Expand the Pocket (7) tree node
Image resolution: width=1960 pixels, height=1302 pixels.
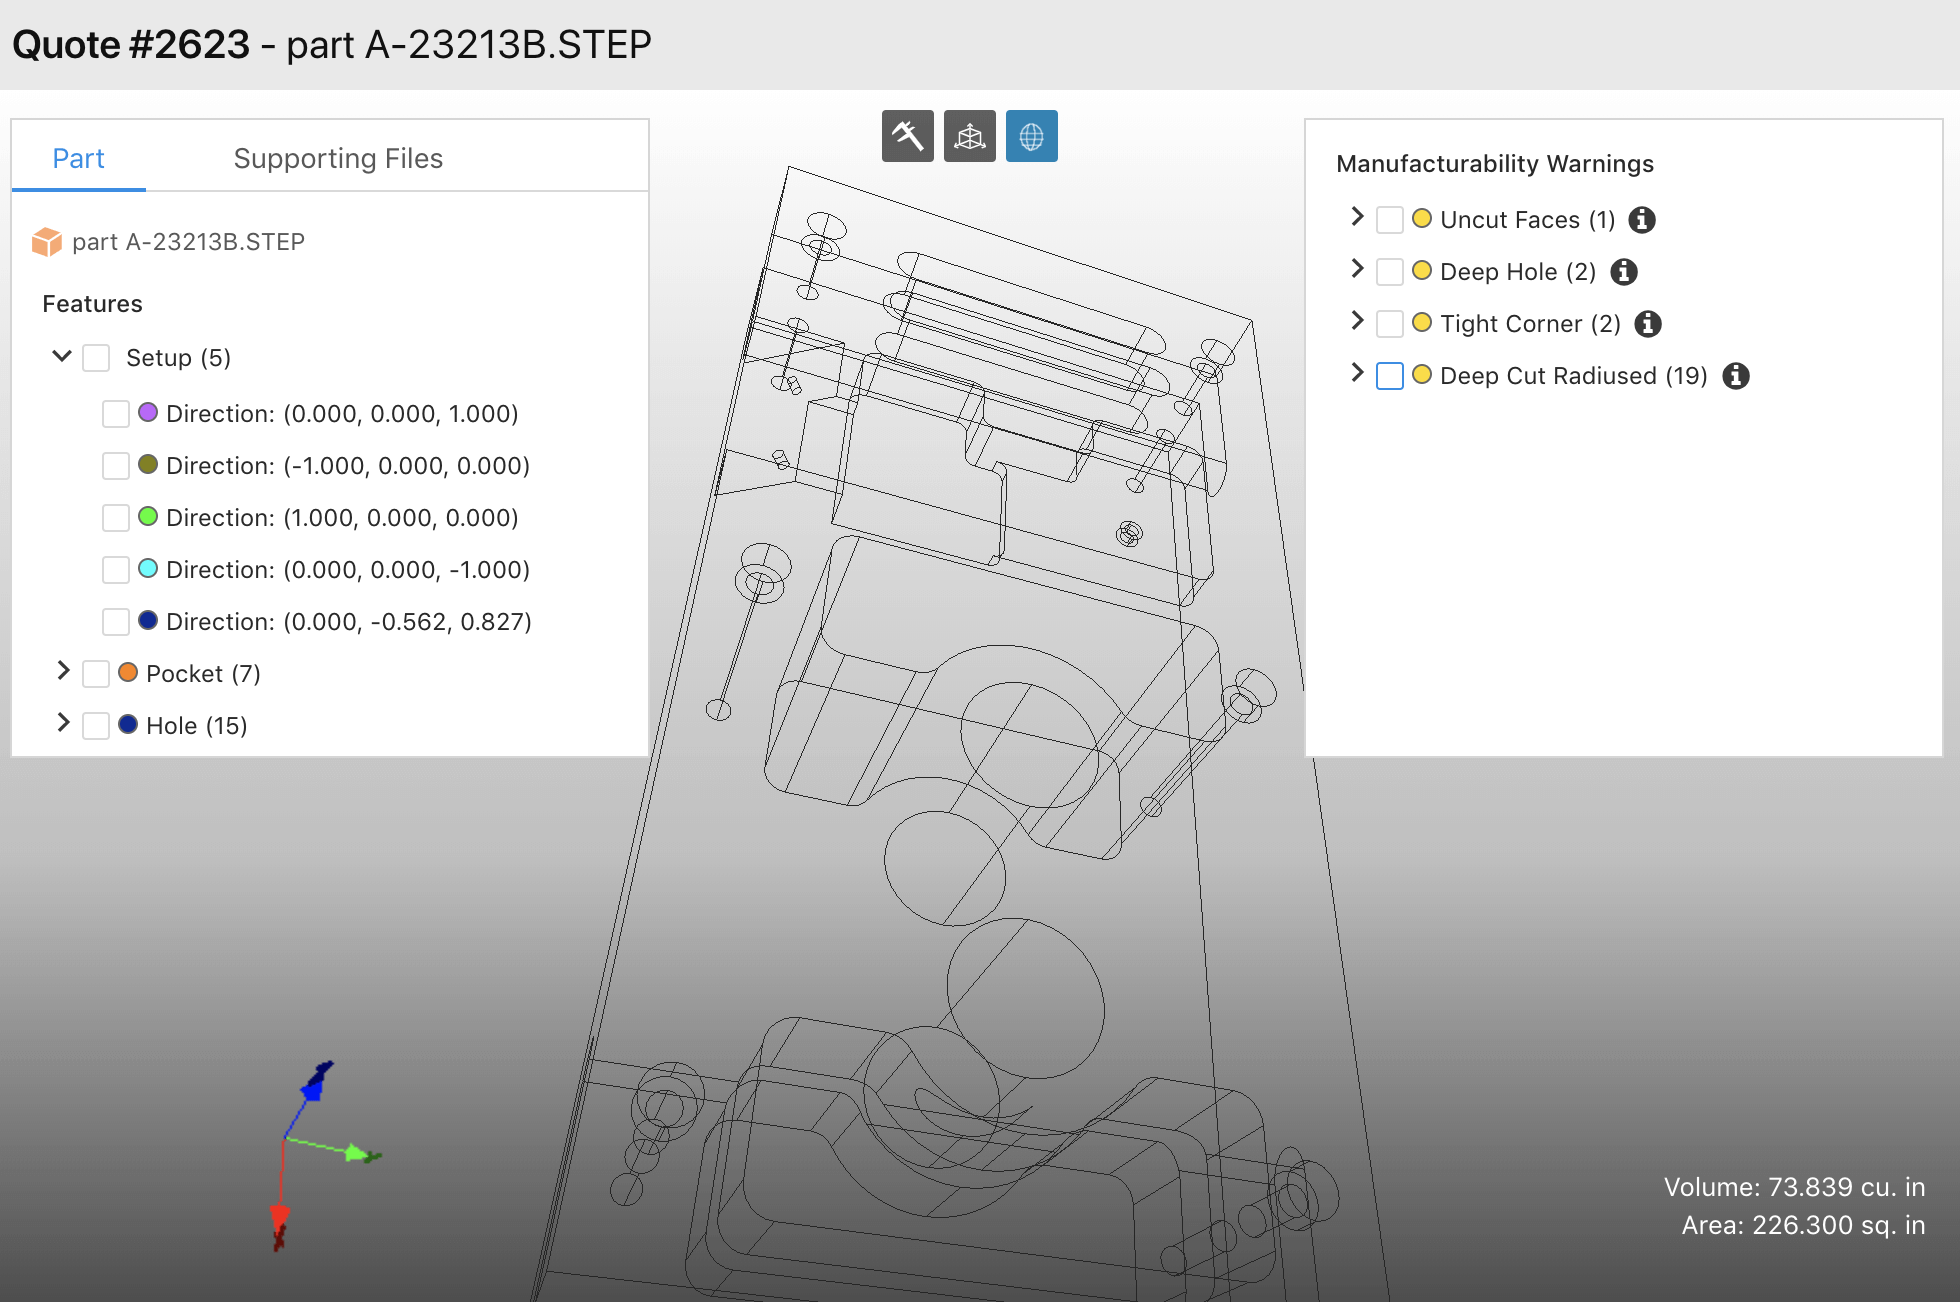tap(63, 671)
